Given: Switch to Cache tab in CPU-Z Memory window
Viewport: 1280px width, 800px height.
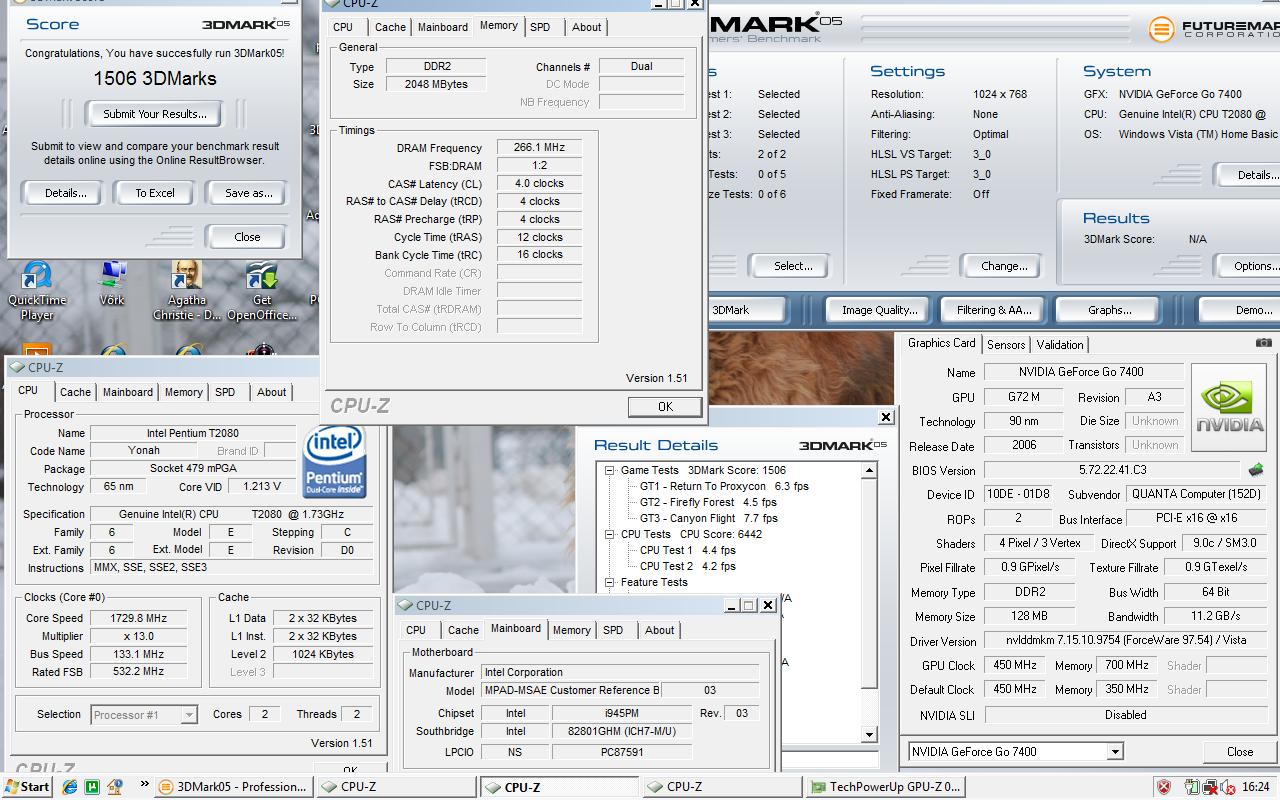Looking at the screenshot, I should click(390, 27).
